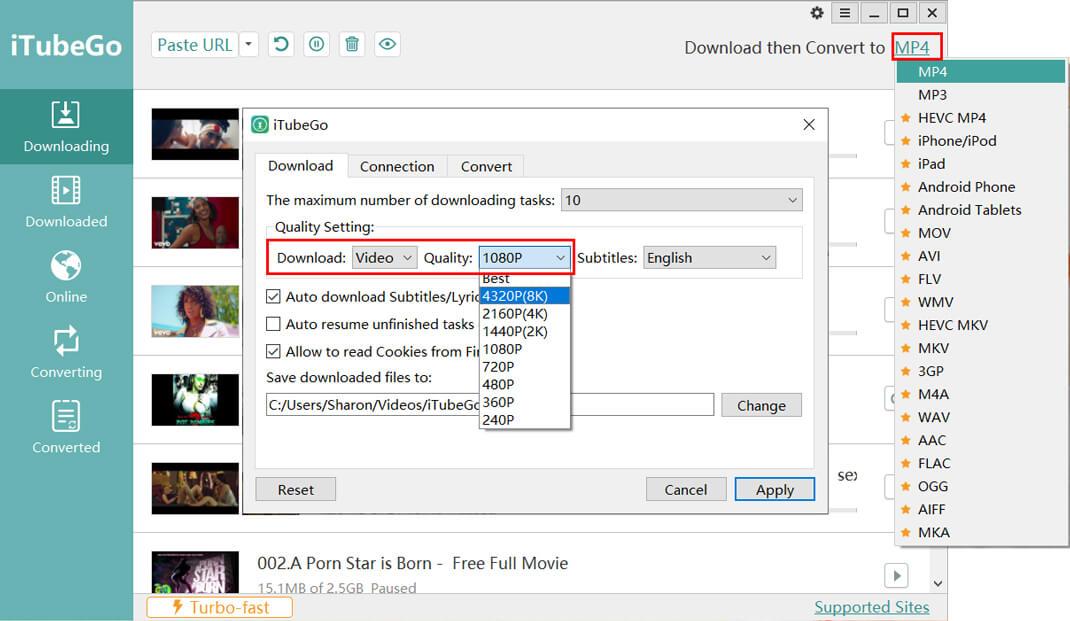This screenshot has height=621, width=1070.
Task: Choose iPhone/iPod from format list
Action: pos(981,141)
